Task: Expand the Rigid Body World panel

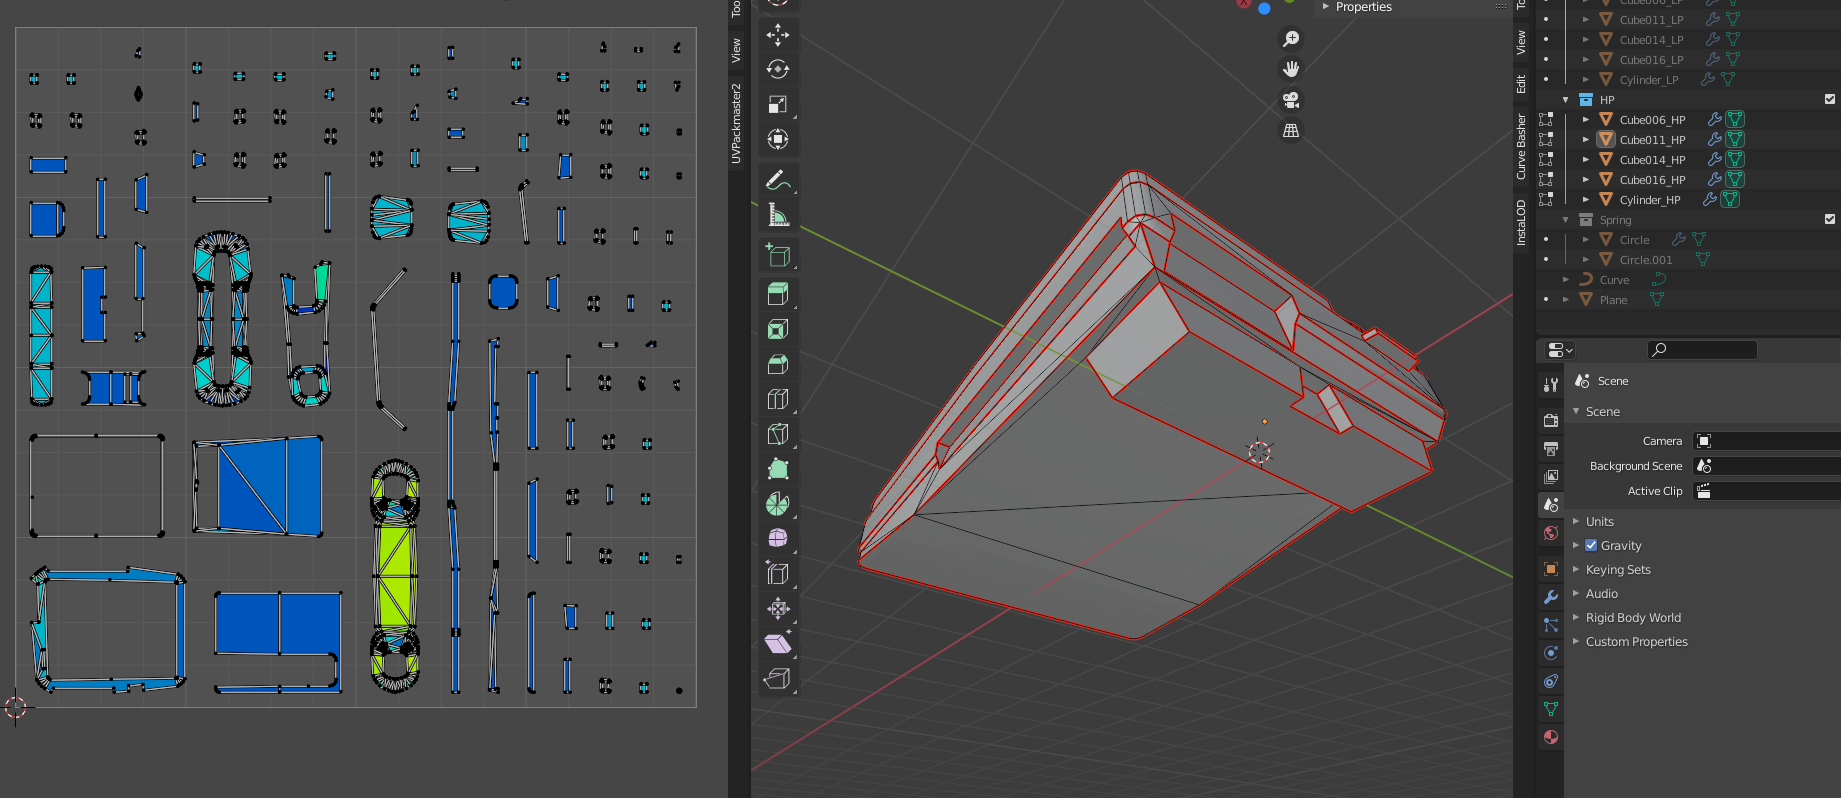Action: 1632,618
